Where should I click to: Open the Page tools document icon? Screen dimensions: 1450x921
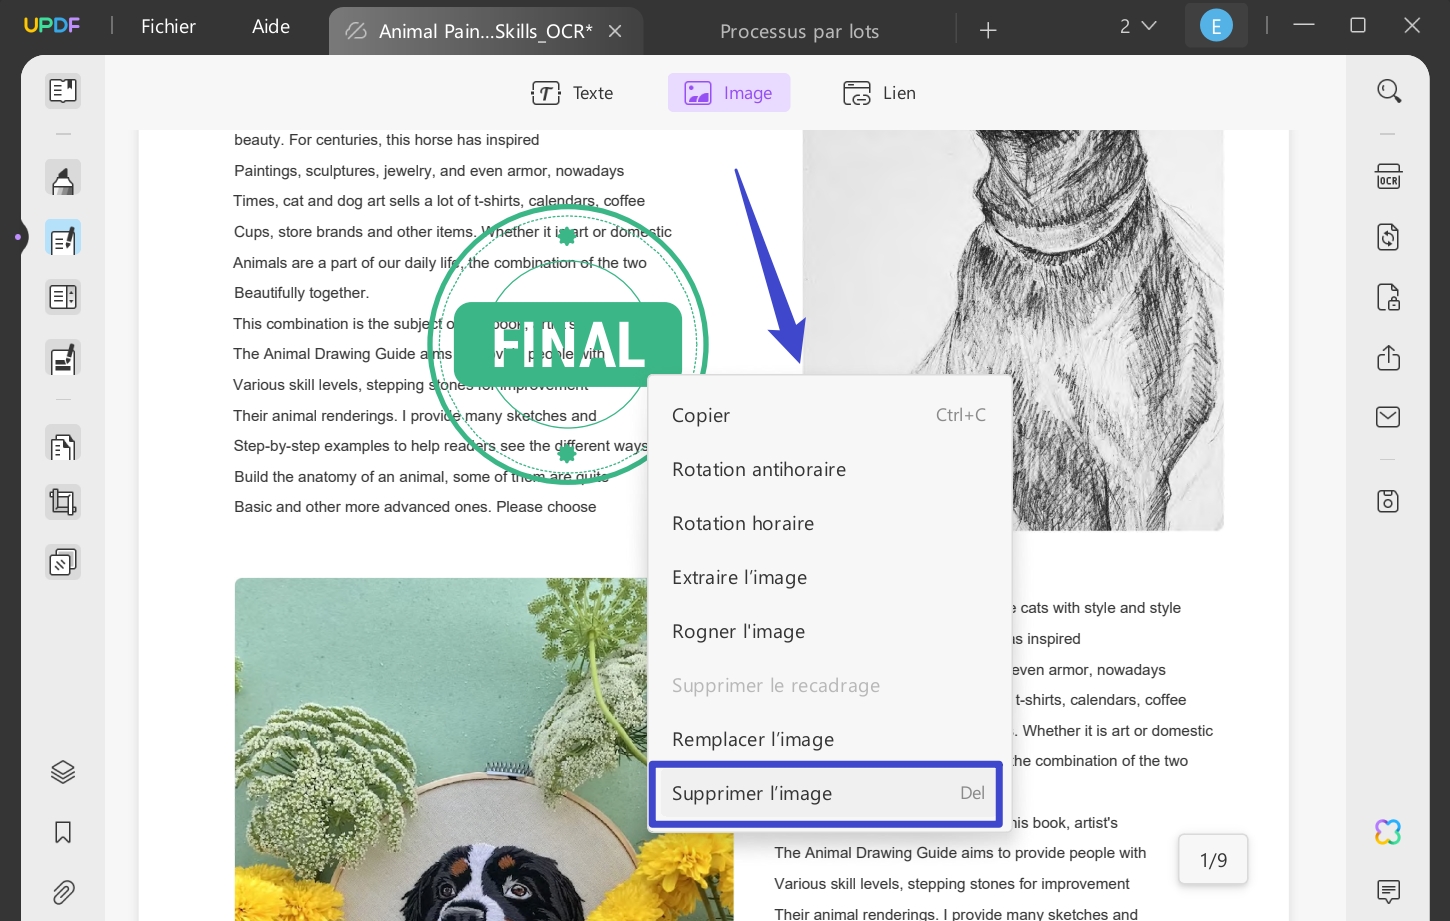63,445
